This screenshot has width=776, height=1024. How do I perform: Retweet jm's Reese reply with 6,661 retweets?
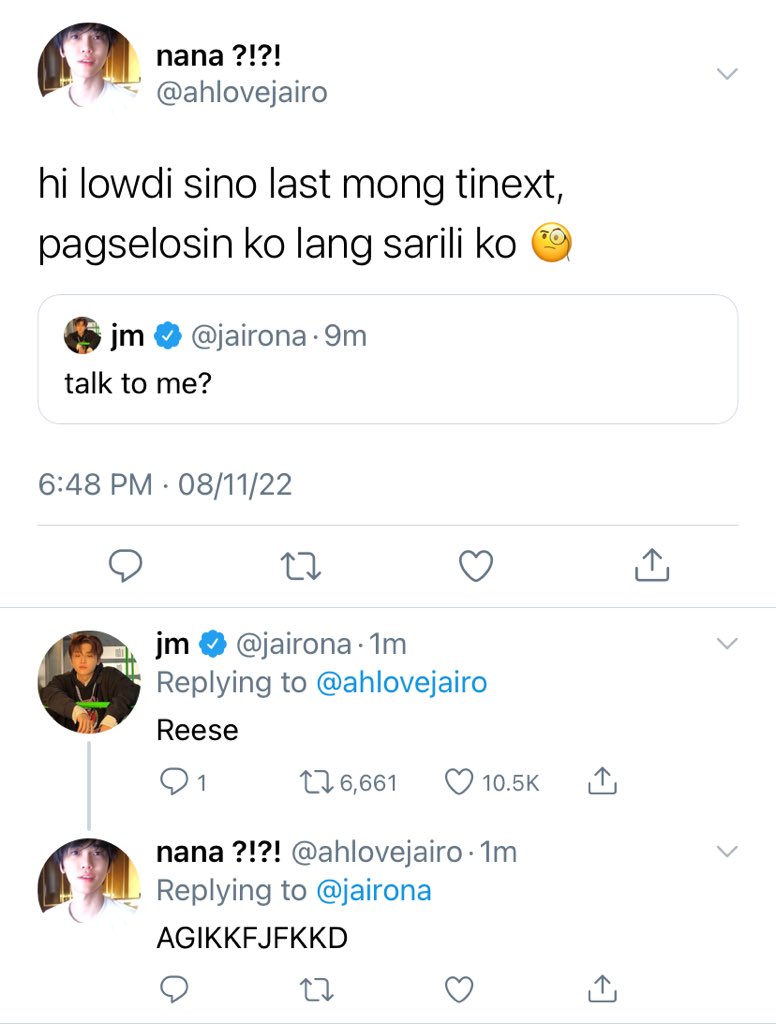pyautogui.click(x=348, y=782)
